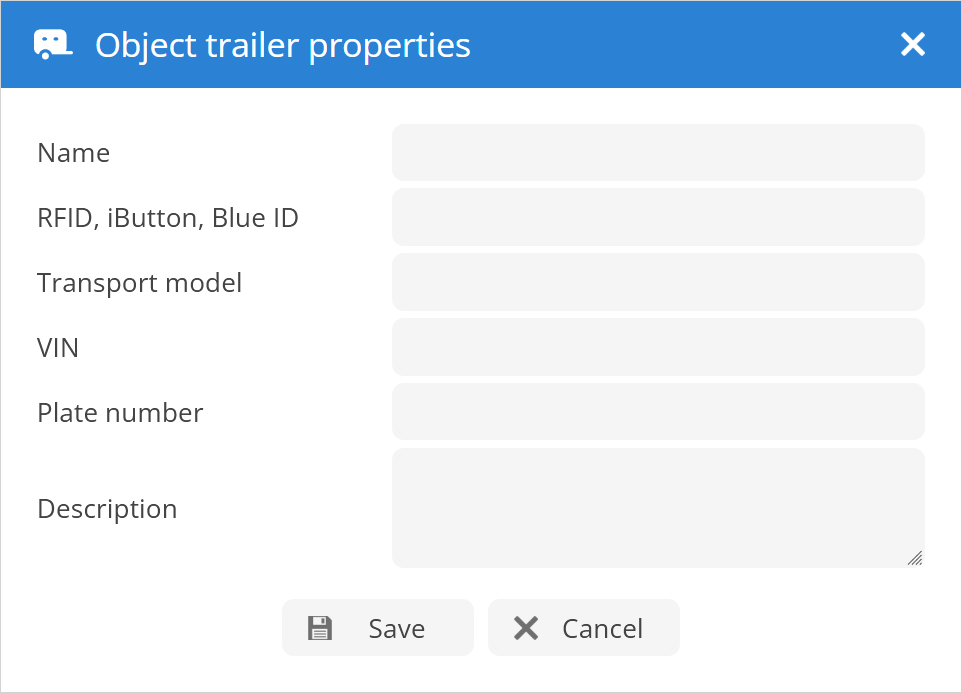Viewport: 962px width, 693px height.
Task: Click the floppy disk Save icon
Action: click(319, 628)
